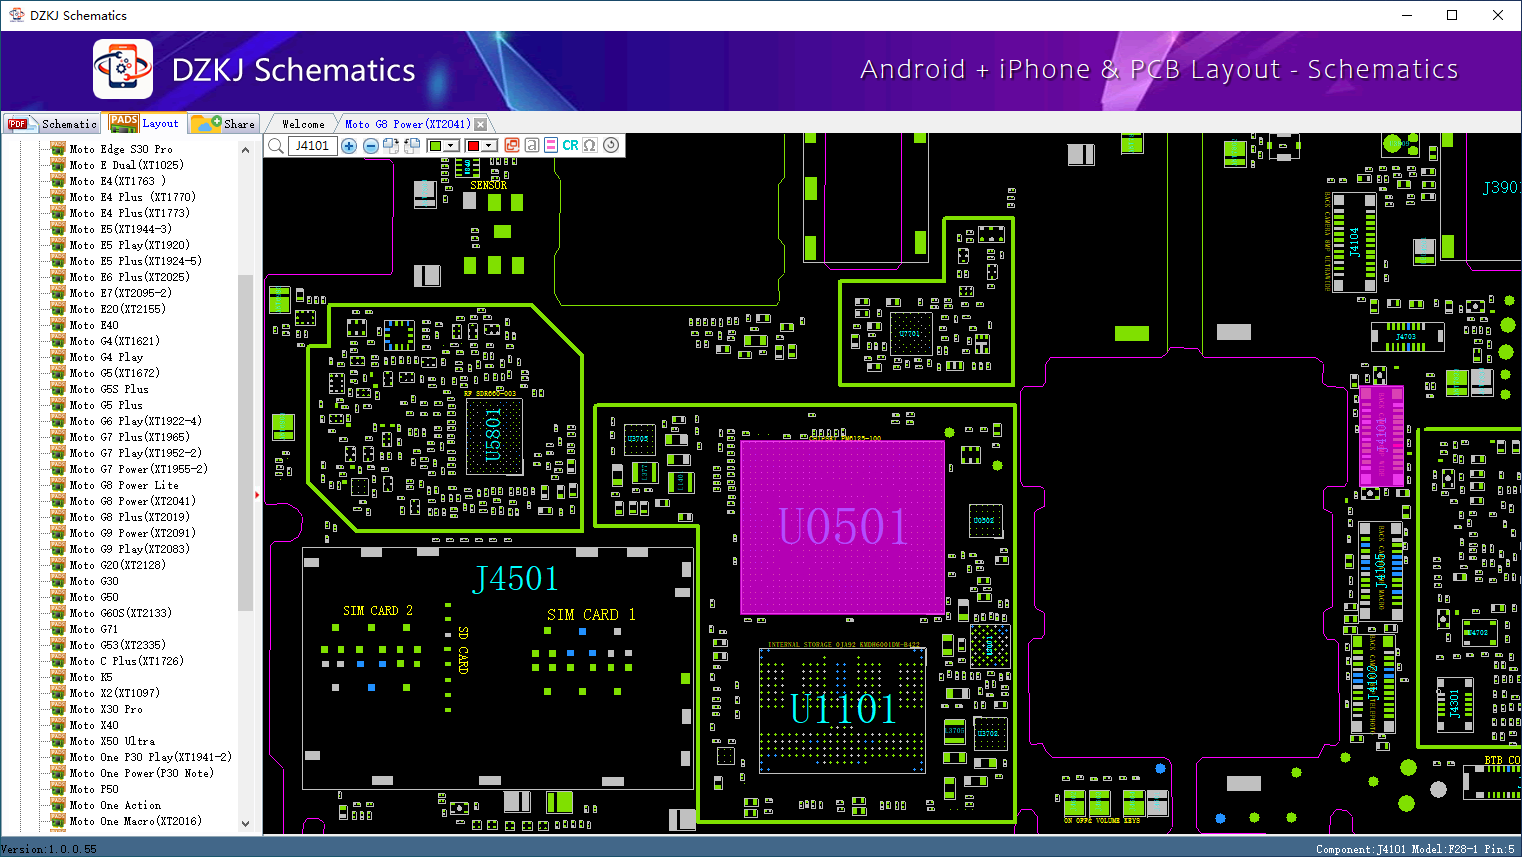The image size is (1522, 857).
Task: Click the green color swatch in toolbar
Action: coord(435,146)
